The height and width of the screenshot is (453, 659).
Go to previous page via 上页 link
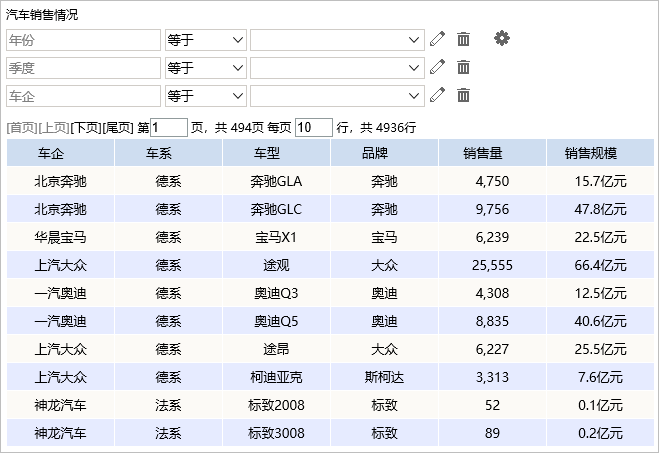(x=54, y=127)
